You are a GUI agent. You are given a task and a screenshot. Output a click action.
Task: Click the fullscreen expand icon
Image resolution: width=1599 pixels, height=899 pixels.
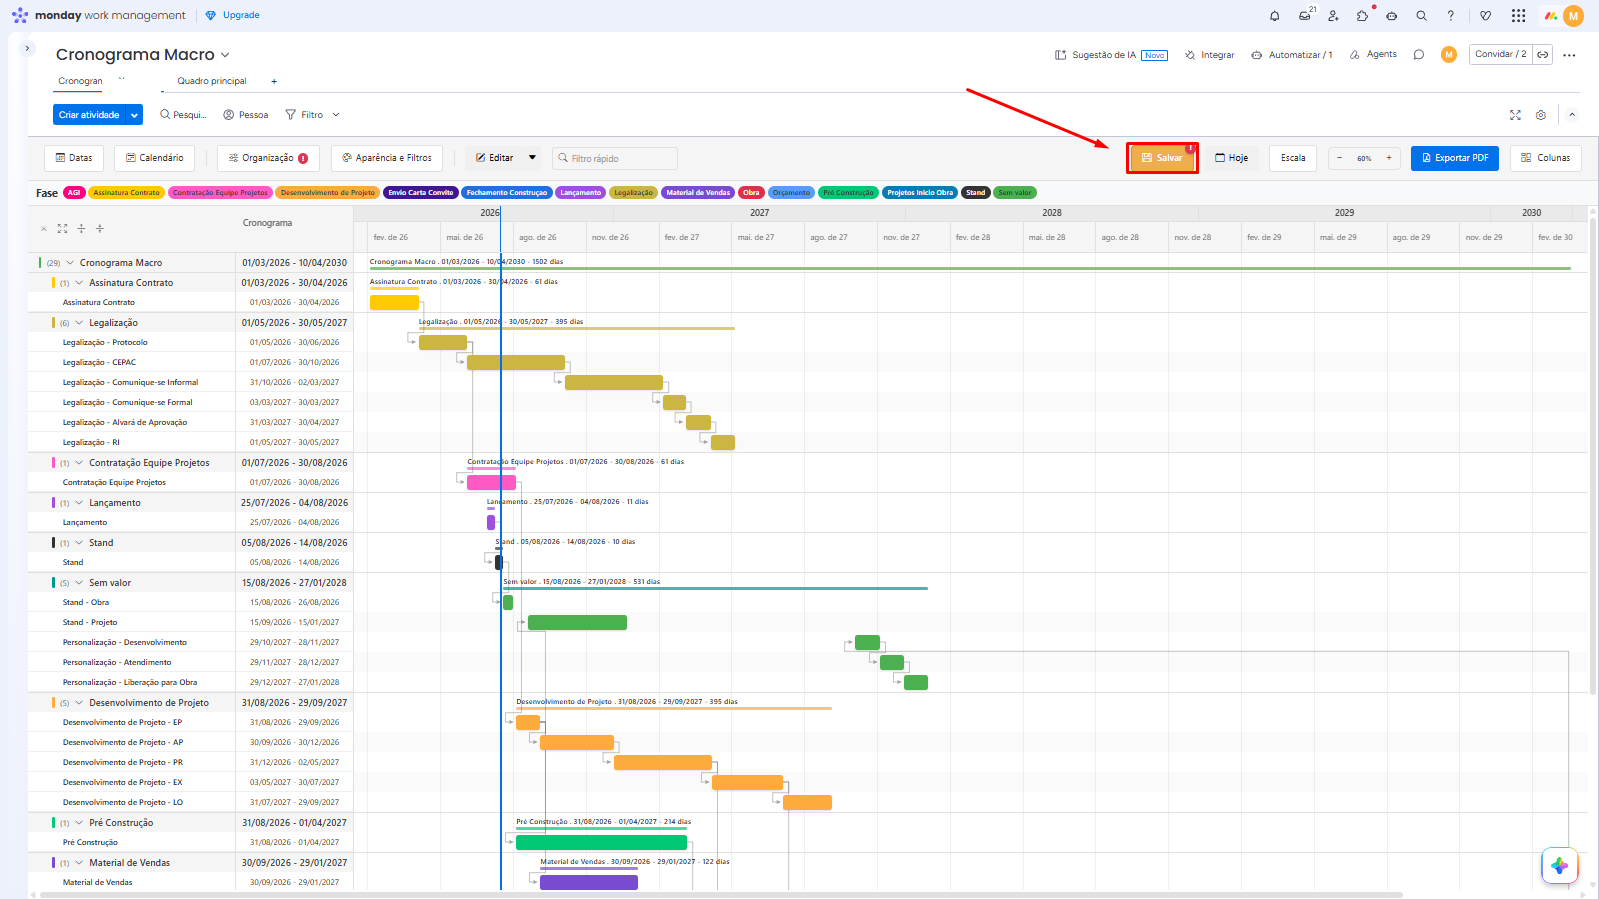point(1515,115)
